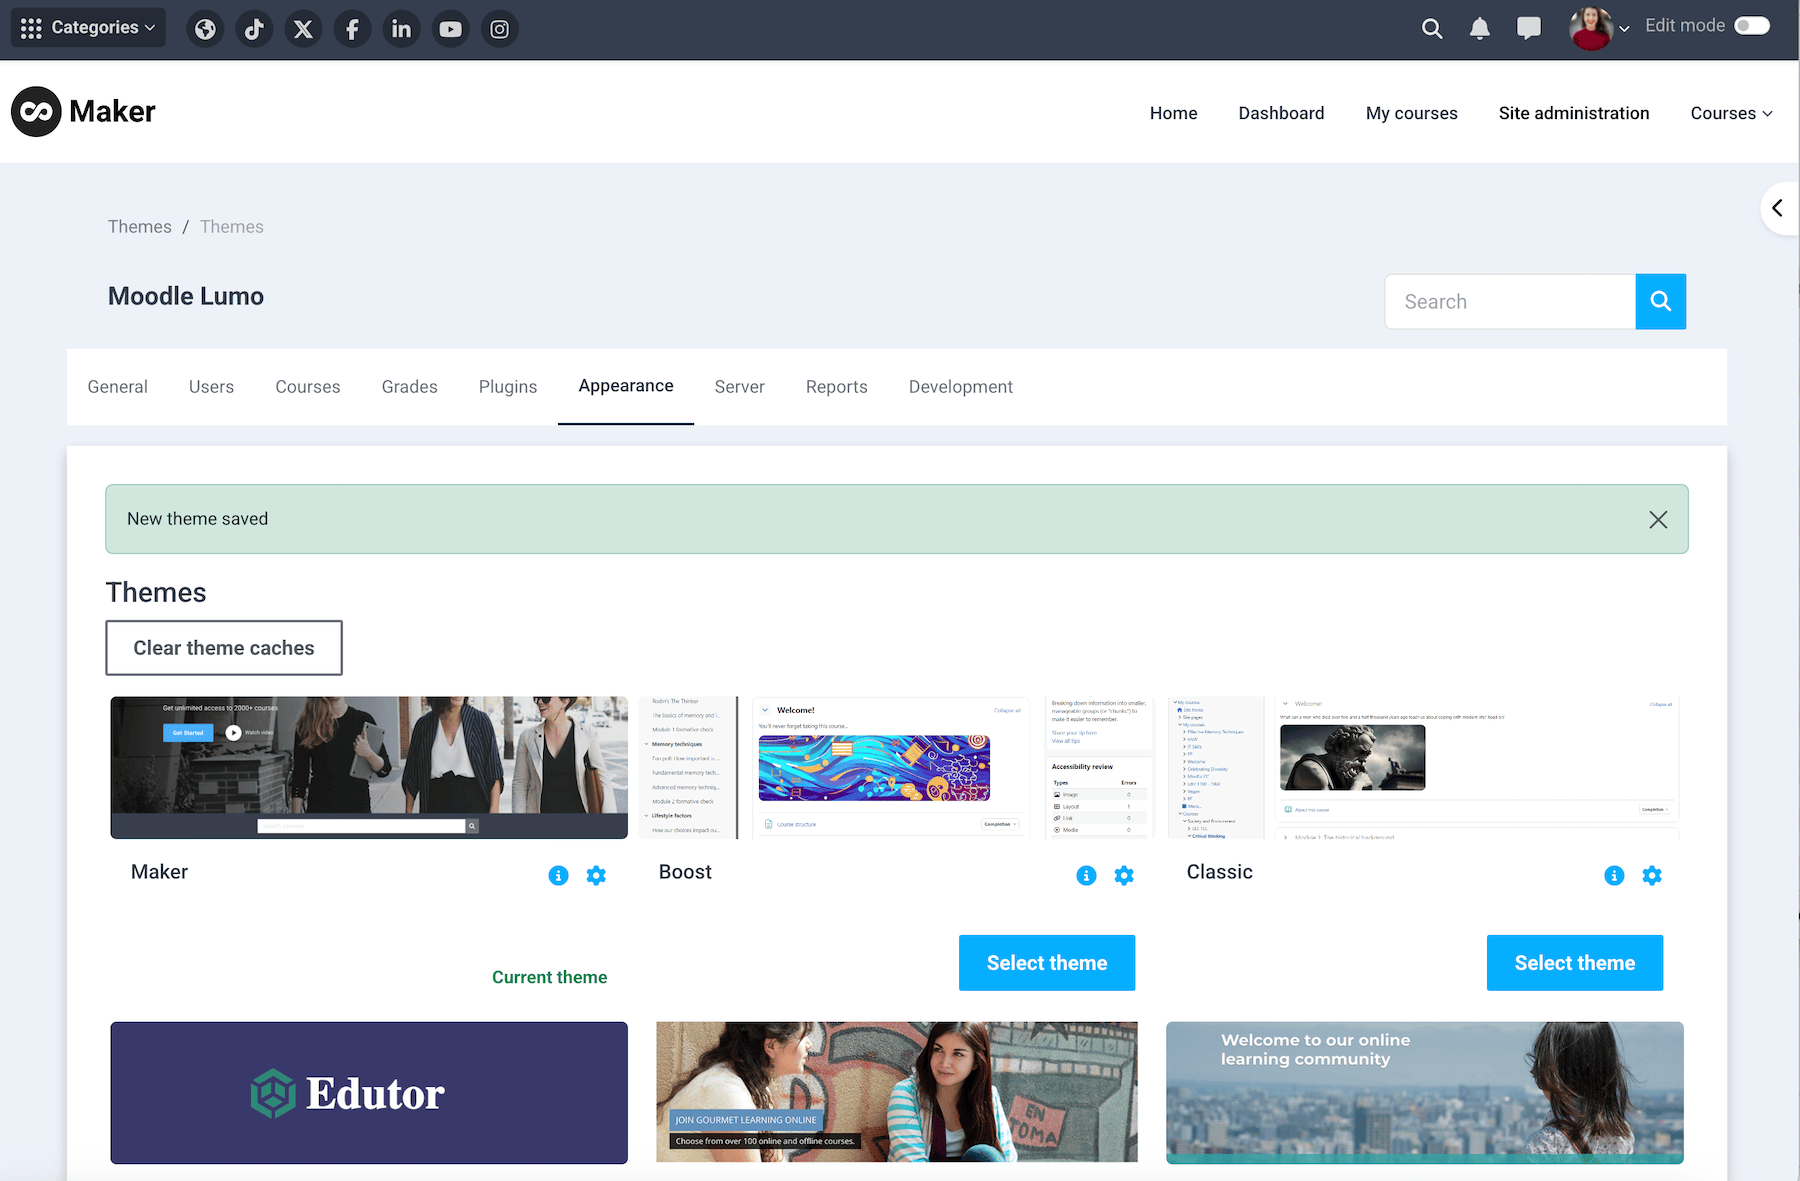Click the magnifying glass search icon
The image size is (1800, 1181).
click(x=1431, y=28)
